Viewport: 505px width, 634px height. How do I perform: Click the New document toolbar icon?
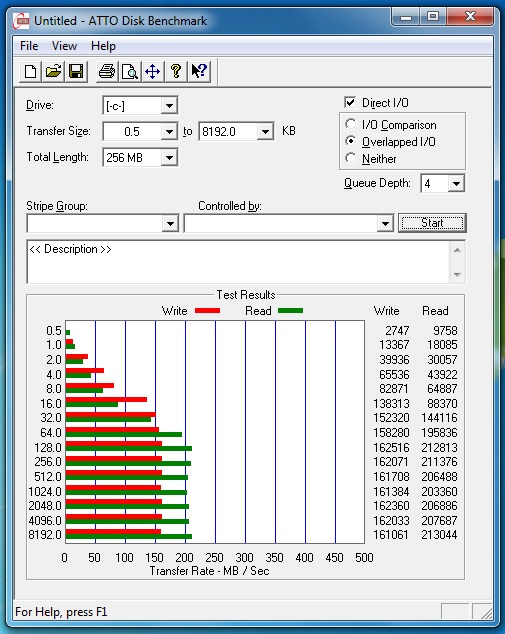point(31,72)
